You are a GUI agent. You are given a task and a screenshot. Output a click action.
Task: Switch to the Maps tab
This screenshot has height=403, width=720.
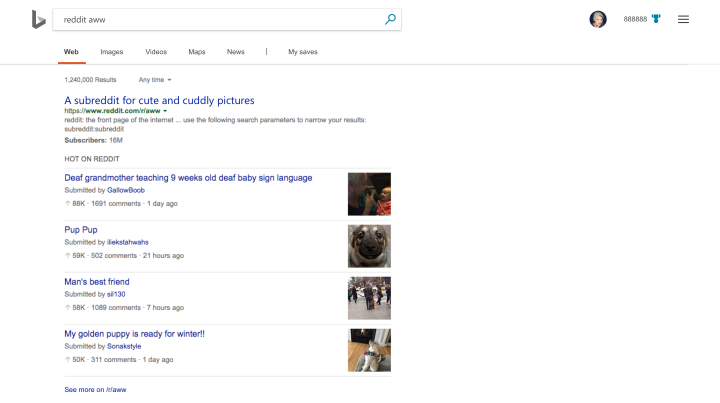(197, 52)
